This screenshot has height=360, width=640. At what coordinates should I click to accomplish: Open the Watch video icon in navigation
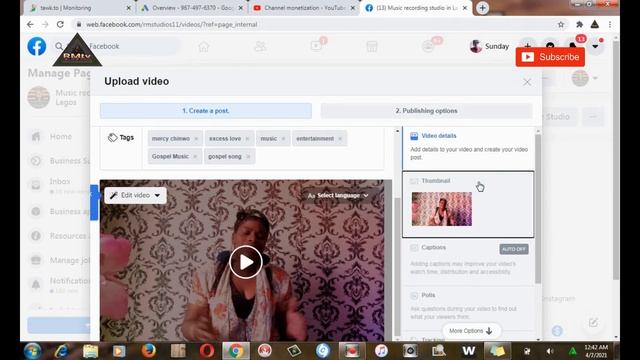(316, 46)
